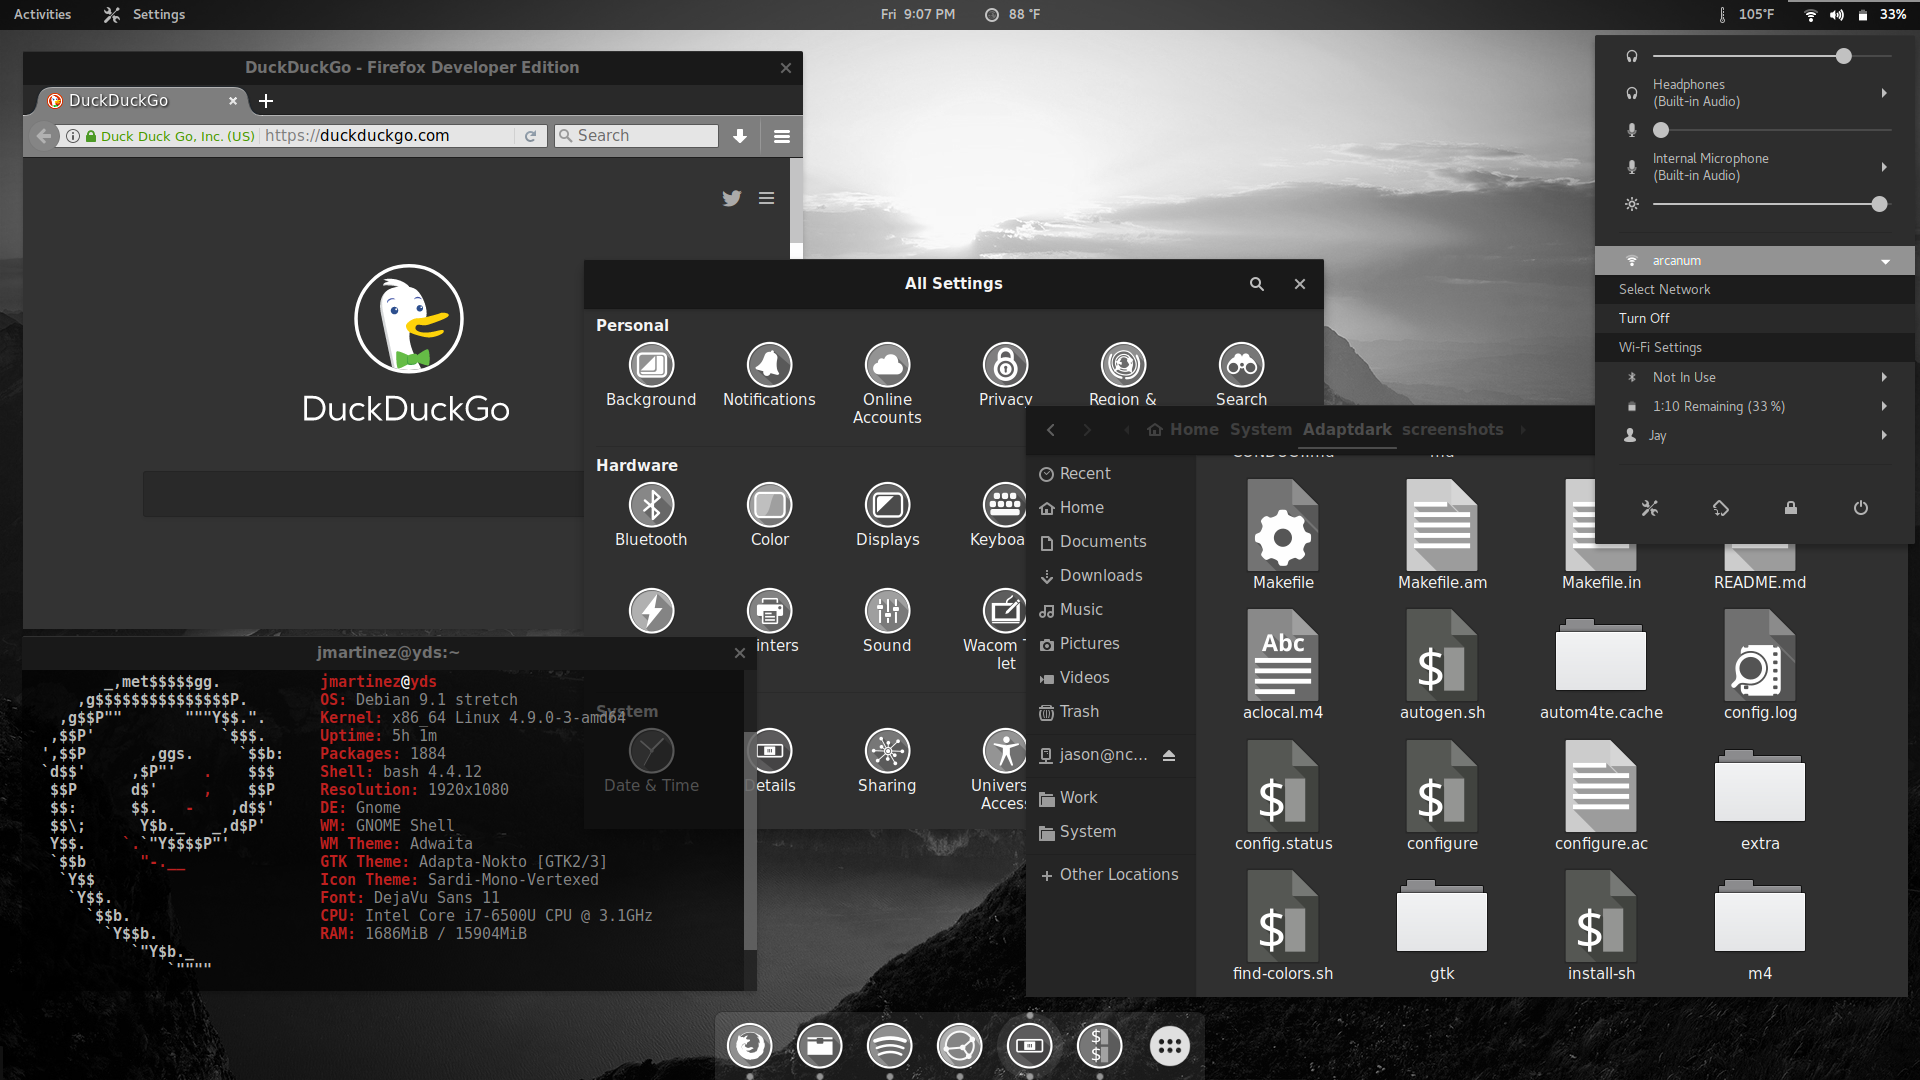
Task: Select Recent in Files sidebar
Action: click(1109, 474)
